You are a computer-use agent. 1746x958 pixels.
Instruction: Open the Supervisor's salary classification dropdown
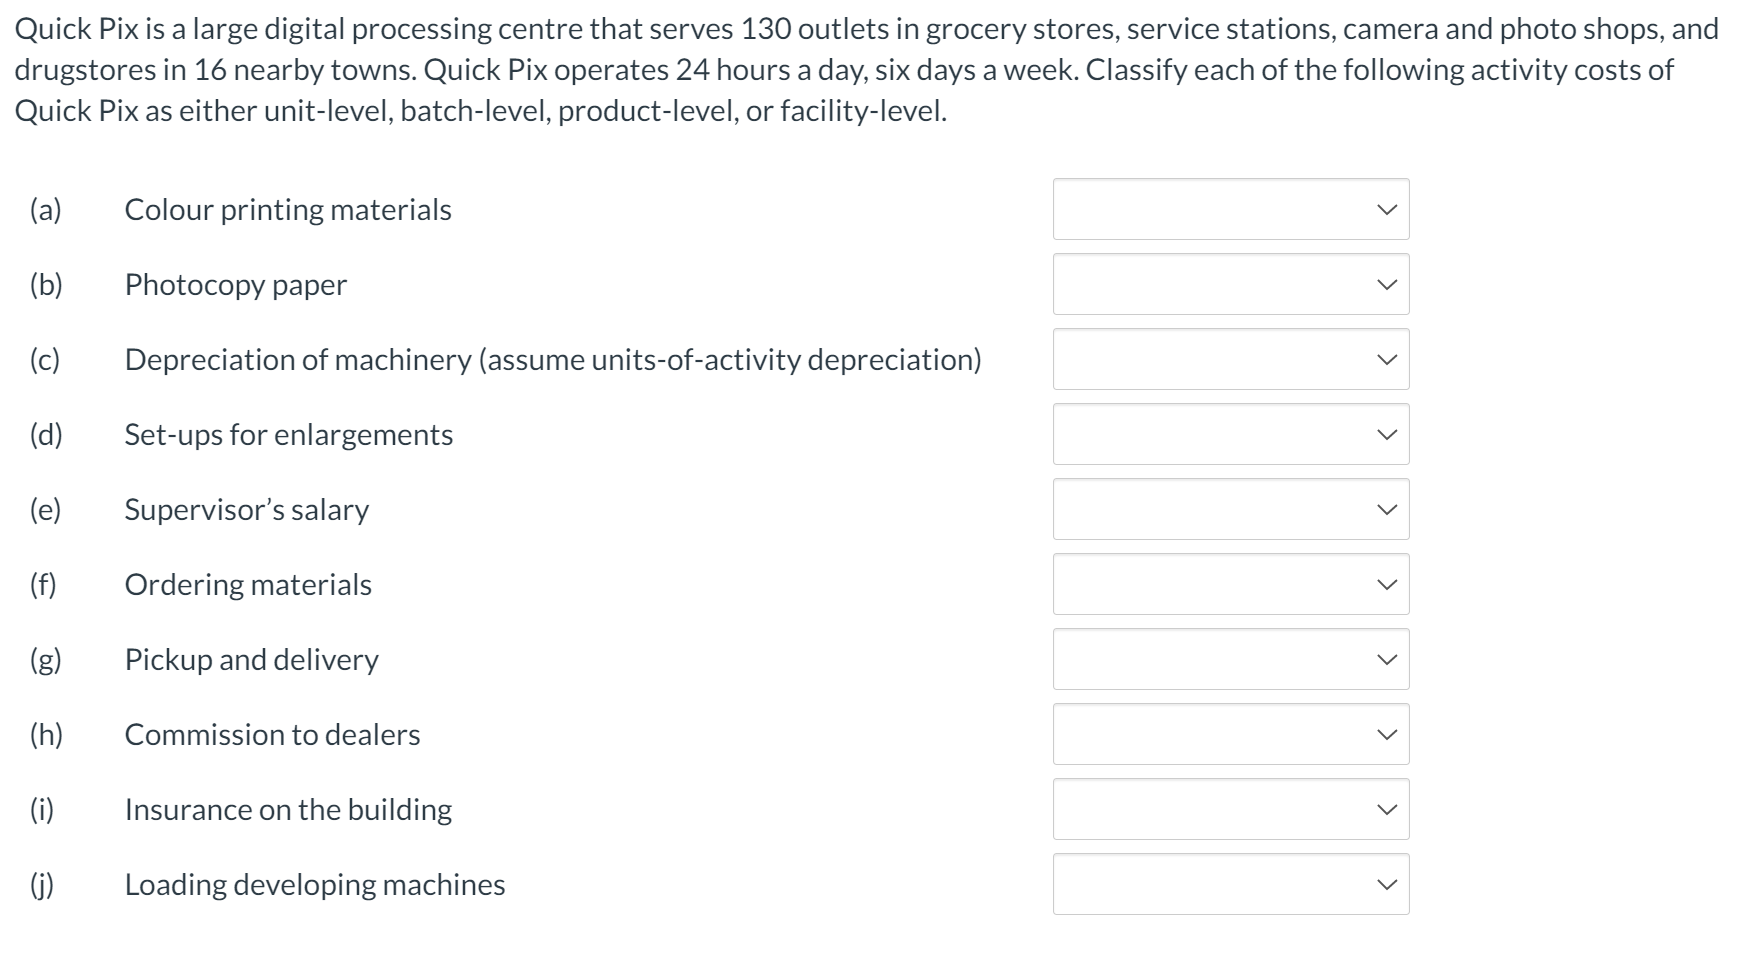coord(1229,509)
